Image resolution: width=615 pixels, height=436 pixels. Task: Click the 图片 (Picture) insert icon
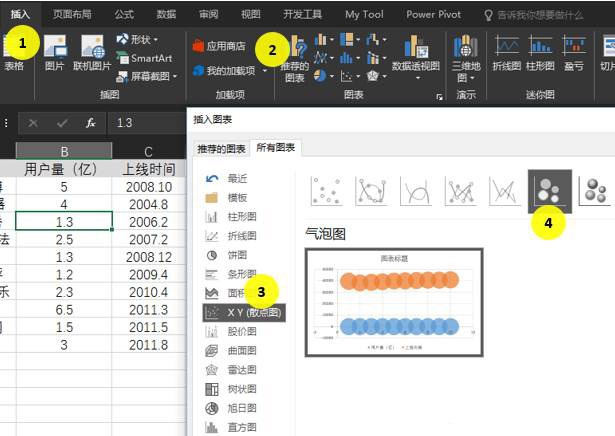(55, 53)
